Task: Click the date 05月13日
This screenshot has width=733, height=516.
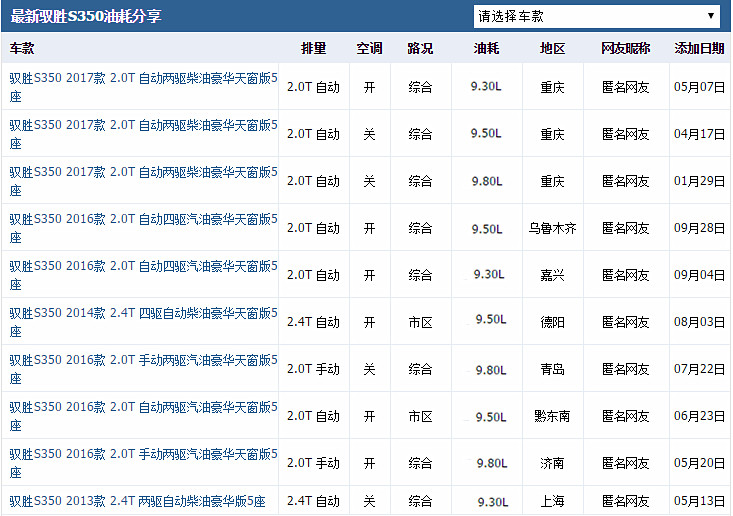Action: 699,501
